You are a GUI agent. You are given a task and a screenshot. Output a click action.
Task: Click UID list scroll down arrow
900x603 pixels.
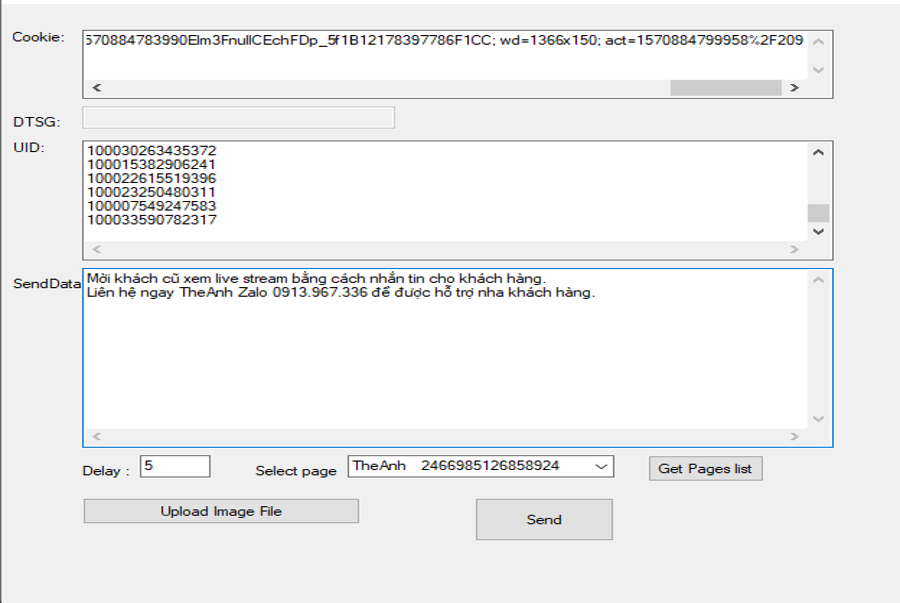819,232
